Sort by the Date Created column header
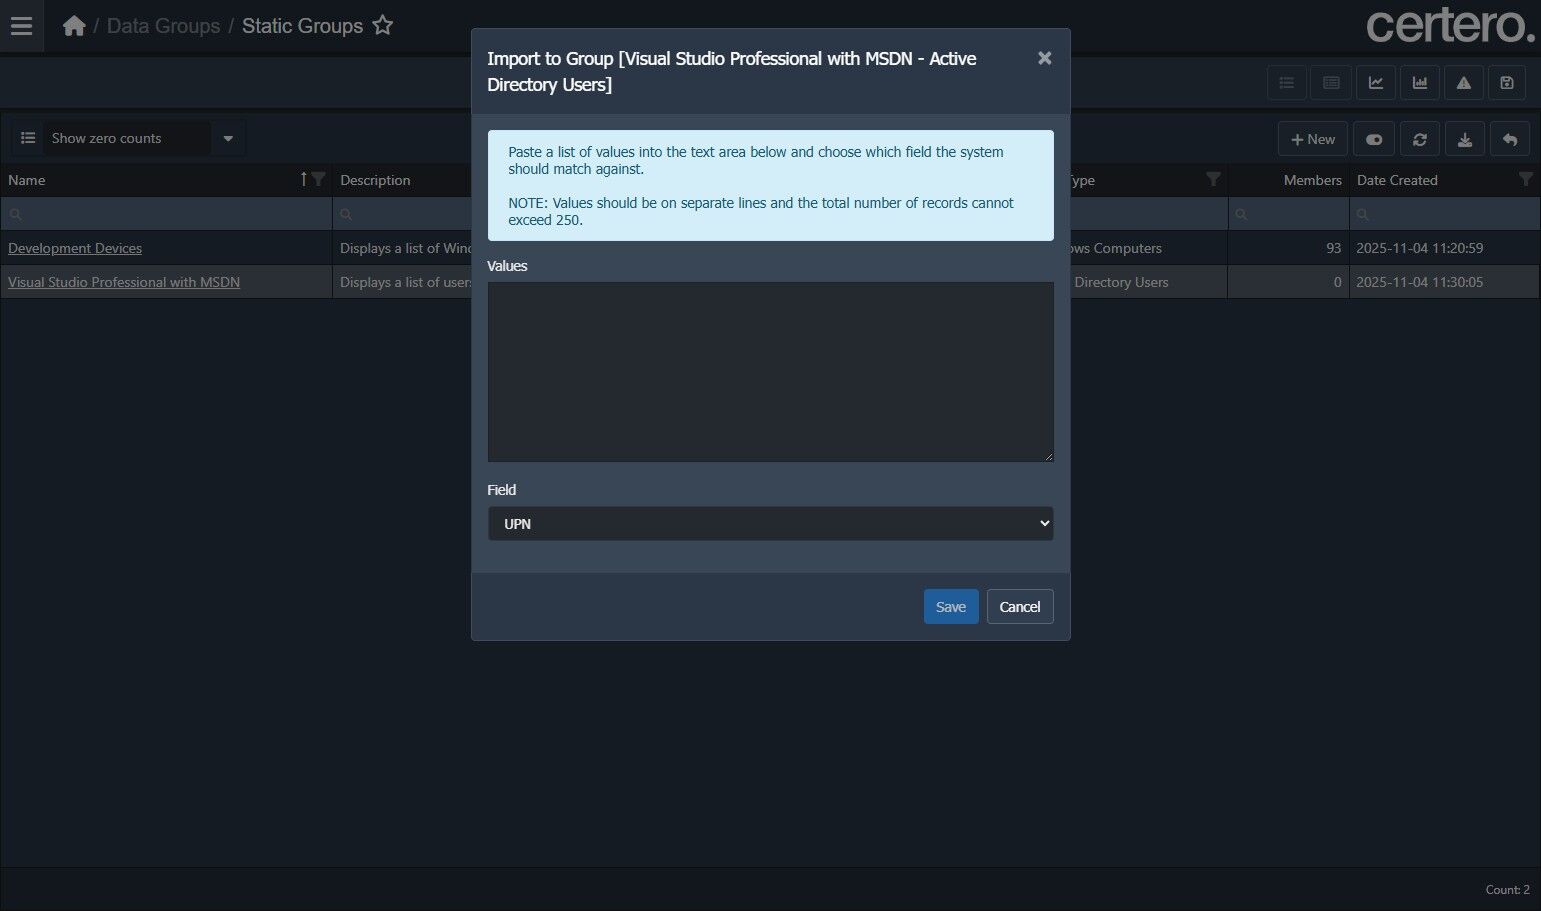Viewport: 1541px width, 911px height. click(1397, 180)
